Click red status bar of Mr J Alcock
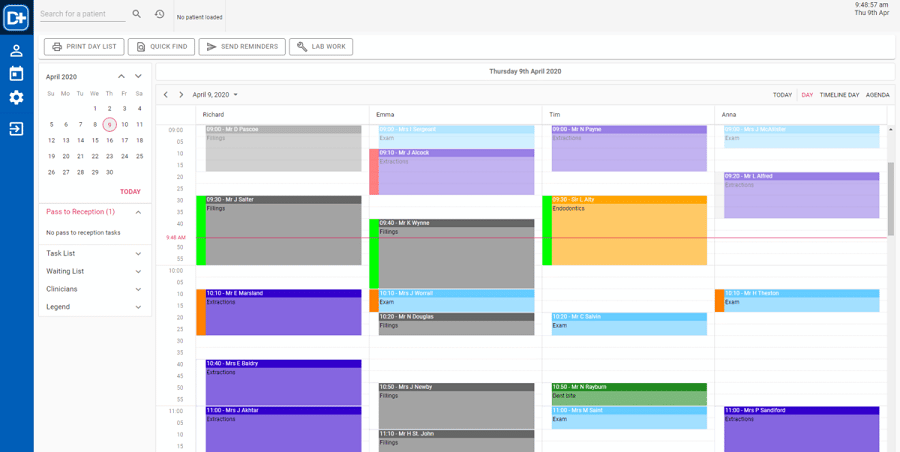 pos(374,172)
